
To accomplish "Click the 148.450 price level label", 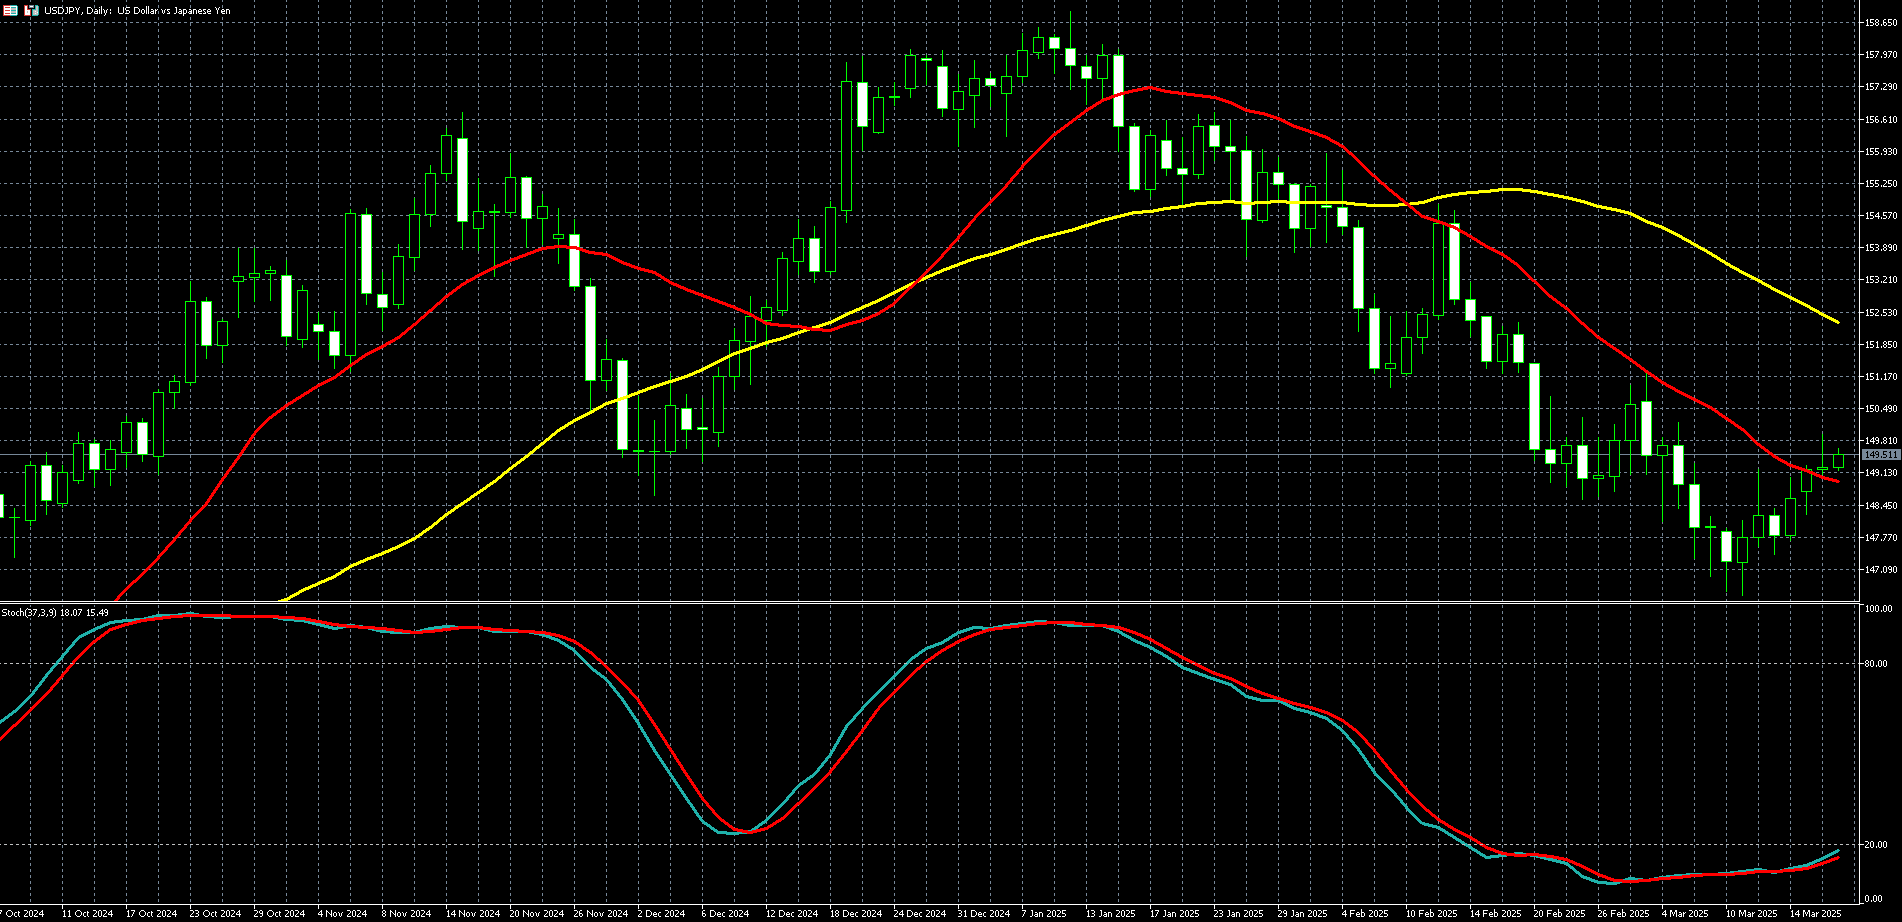I will pos(1881,506).
